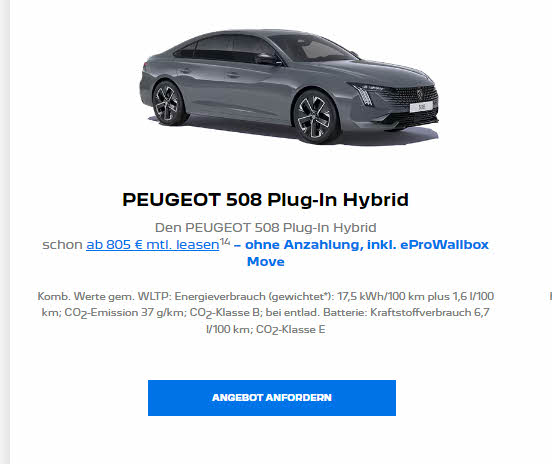Click the 'CO2-Klasse E' text line
Screen dimensions: 552x464
[266, 330]
